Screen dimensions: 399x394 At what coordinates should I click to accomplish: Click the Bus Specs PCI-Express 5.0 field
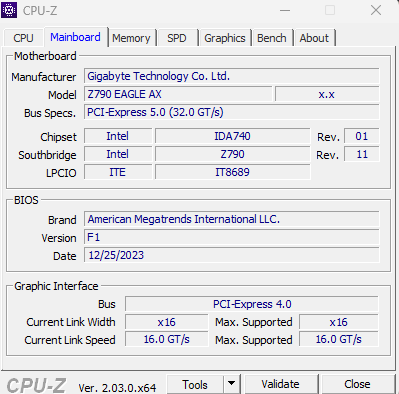(232, 112)
